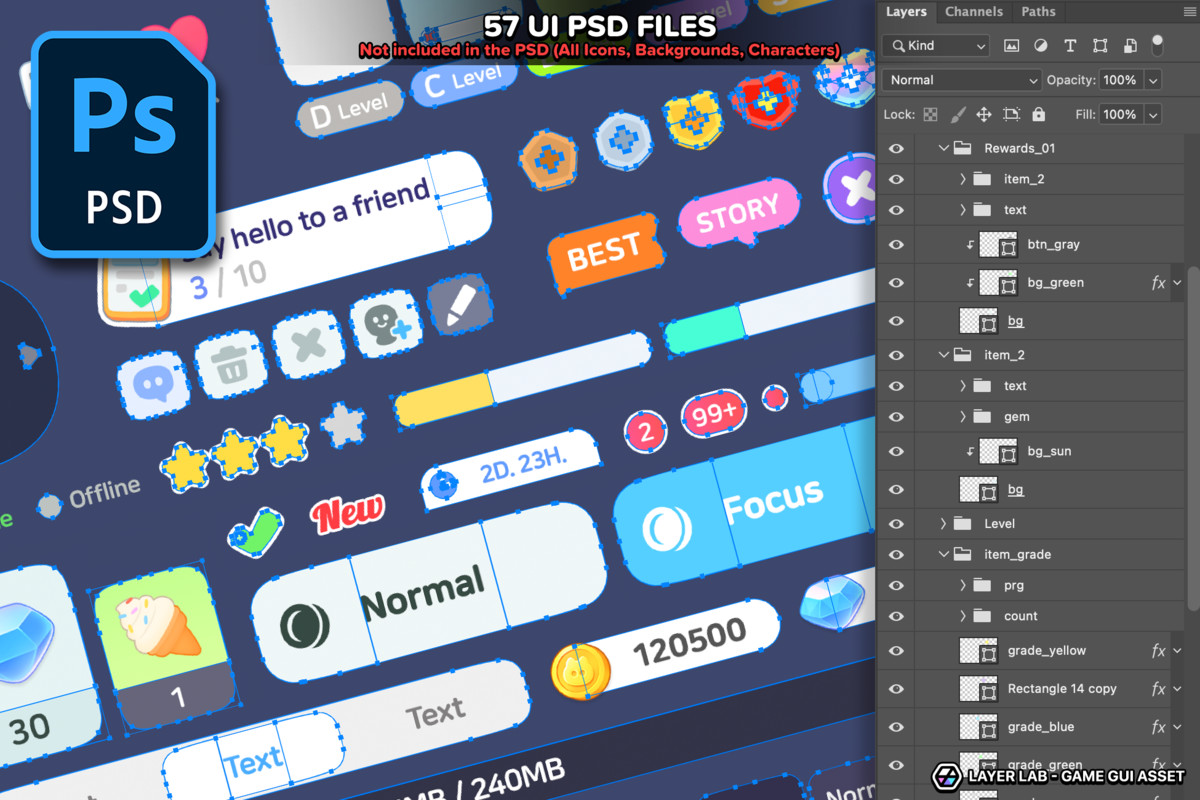The height and width of the screenshot is (800, 1200).
Task: Expand the gem group
Action: tap(963, 416)
